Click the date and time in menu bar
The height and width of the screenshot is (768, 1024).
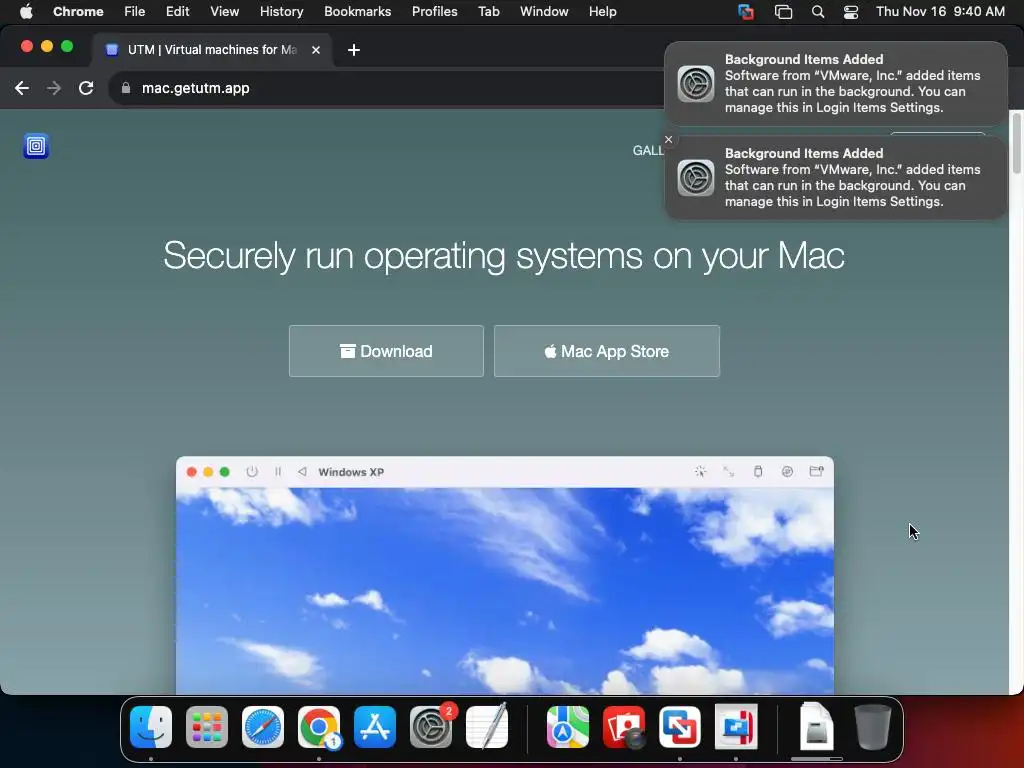click(x=940, y=11)
